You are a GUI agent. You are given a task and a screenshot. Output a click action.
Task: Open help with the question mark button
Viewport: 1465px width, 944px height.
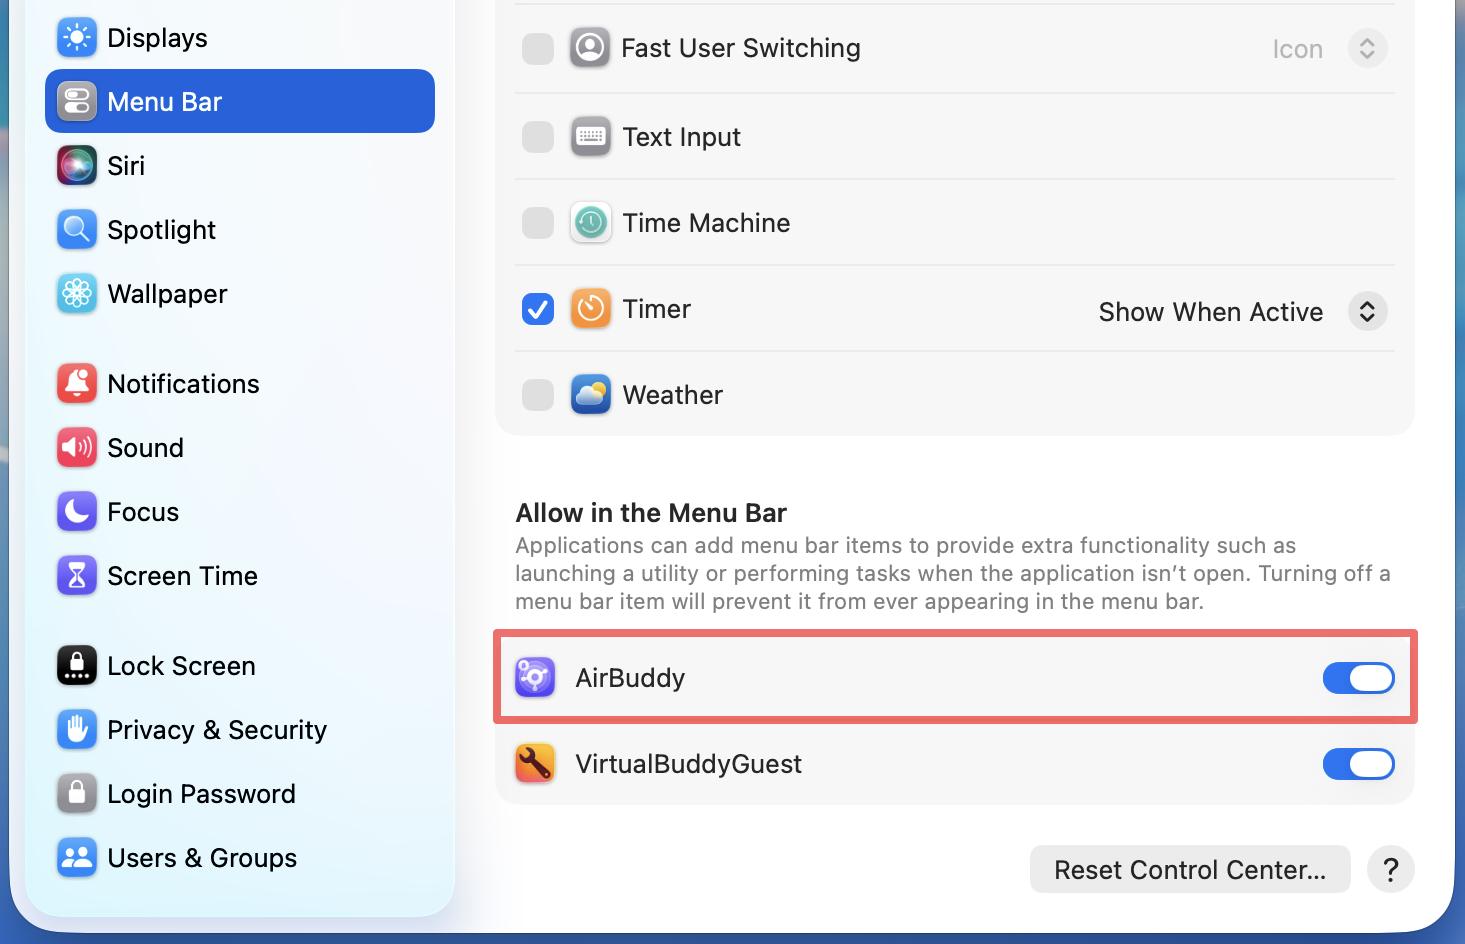pyautogui.click(x=1390, y=870)
